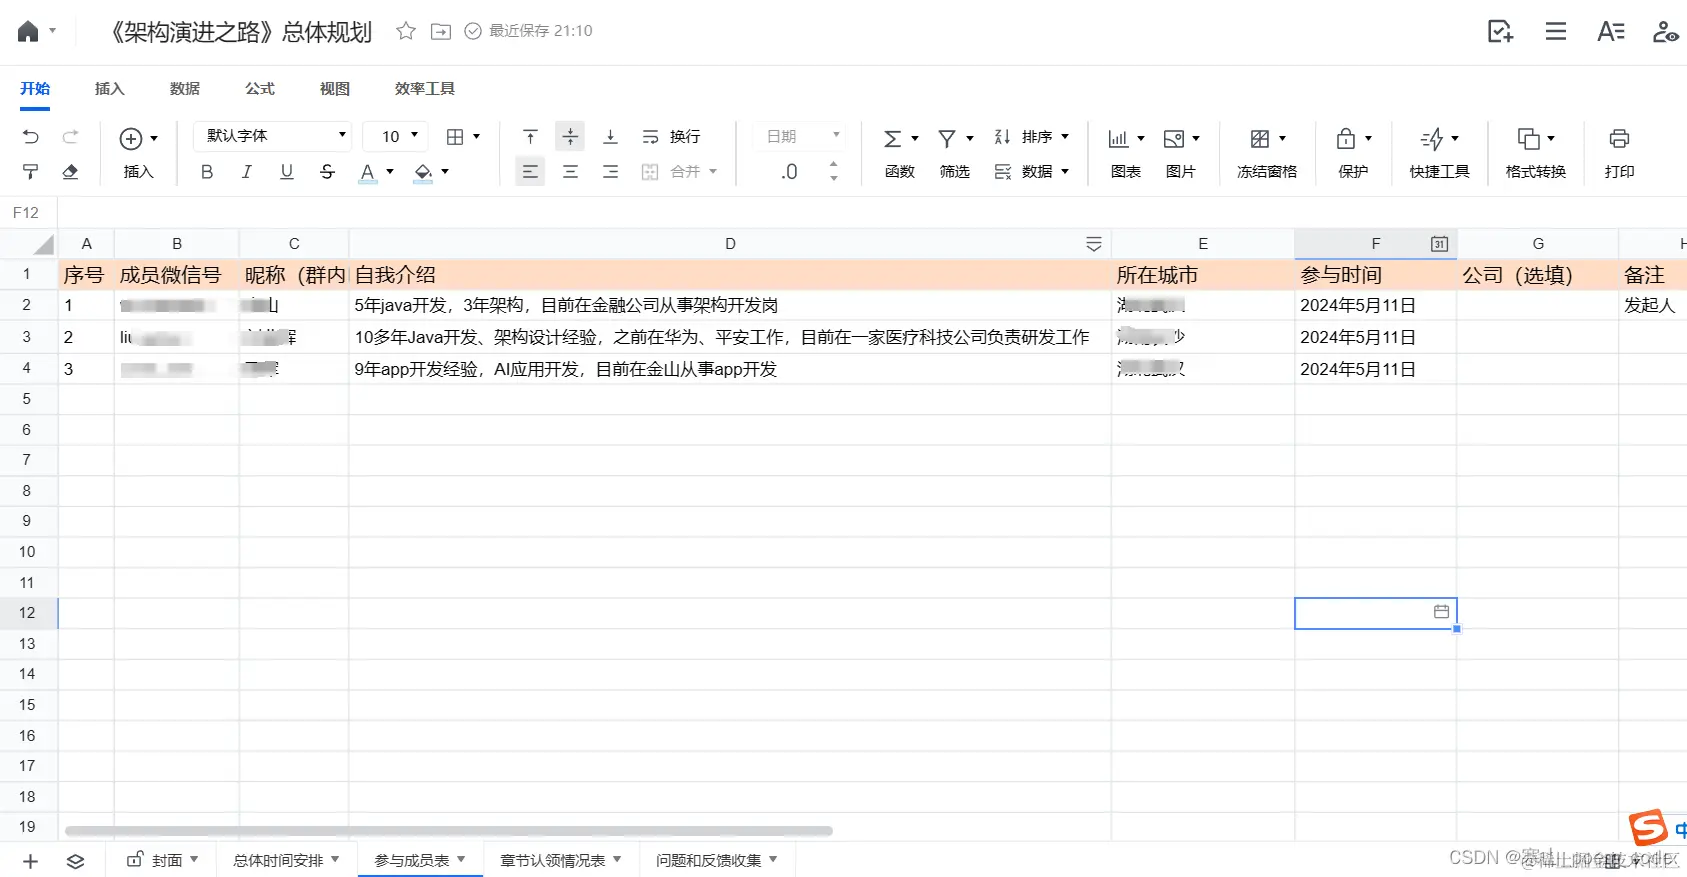The image size is (1687, 877).
Task: Click the undo arrow icon
Action: click(x=31, y=137)
